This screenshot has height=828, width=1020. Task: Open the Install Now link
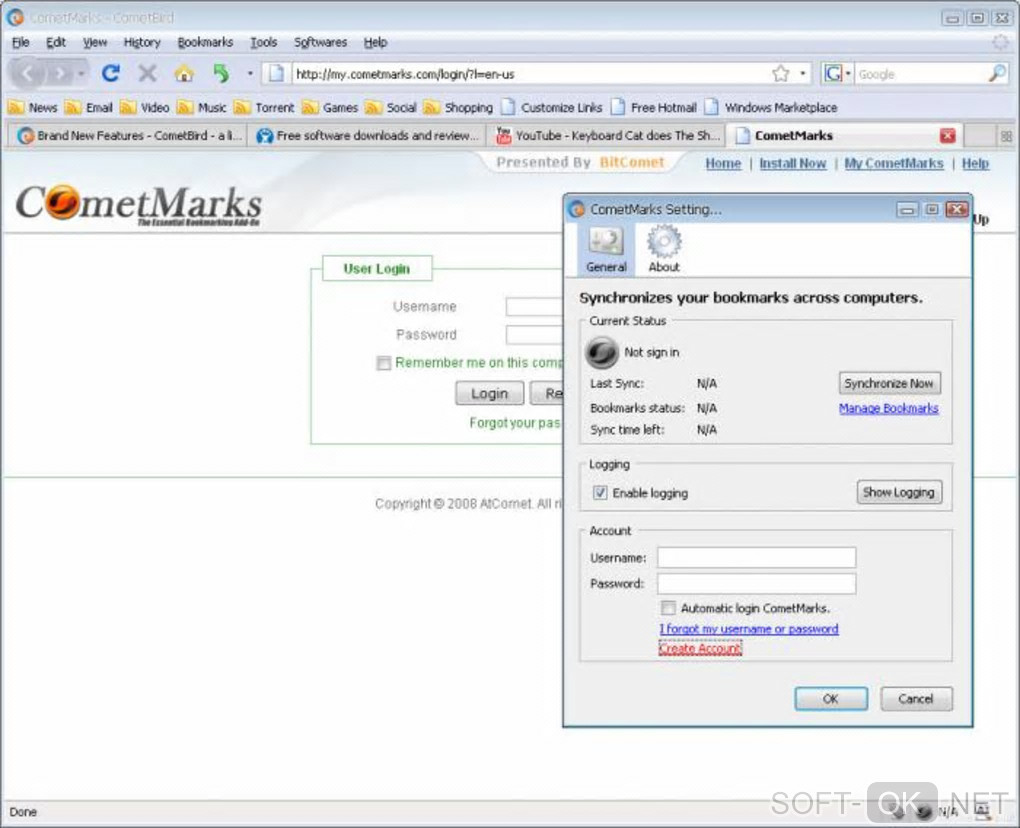792,163
